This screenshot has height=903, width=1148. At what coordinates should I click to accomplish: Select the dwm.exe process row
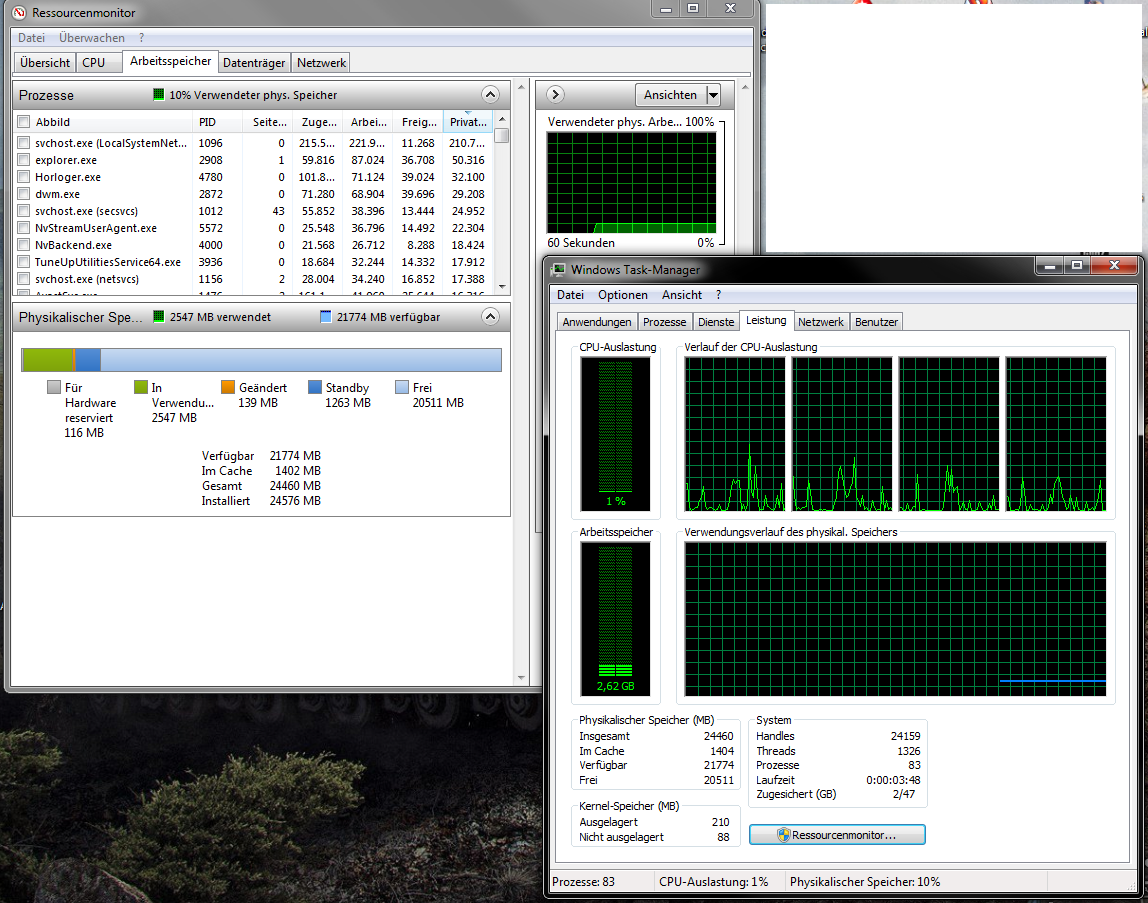coord(253,194)
